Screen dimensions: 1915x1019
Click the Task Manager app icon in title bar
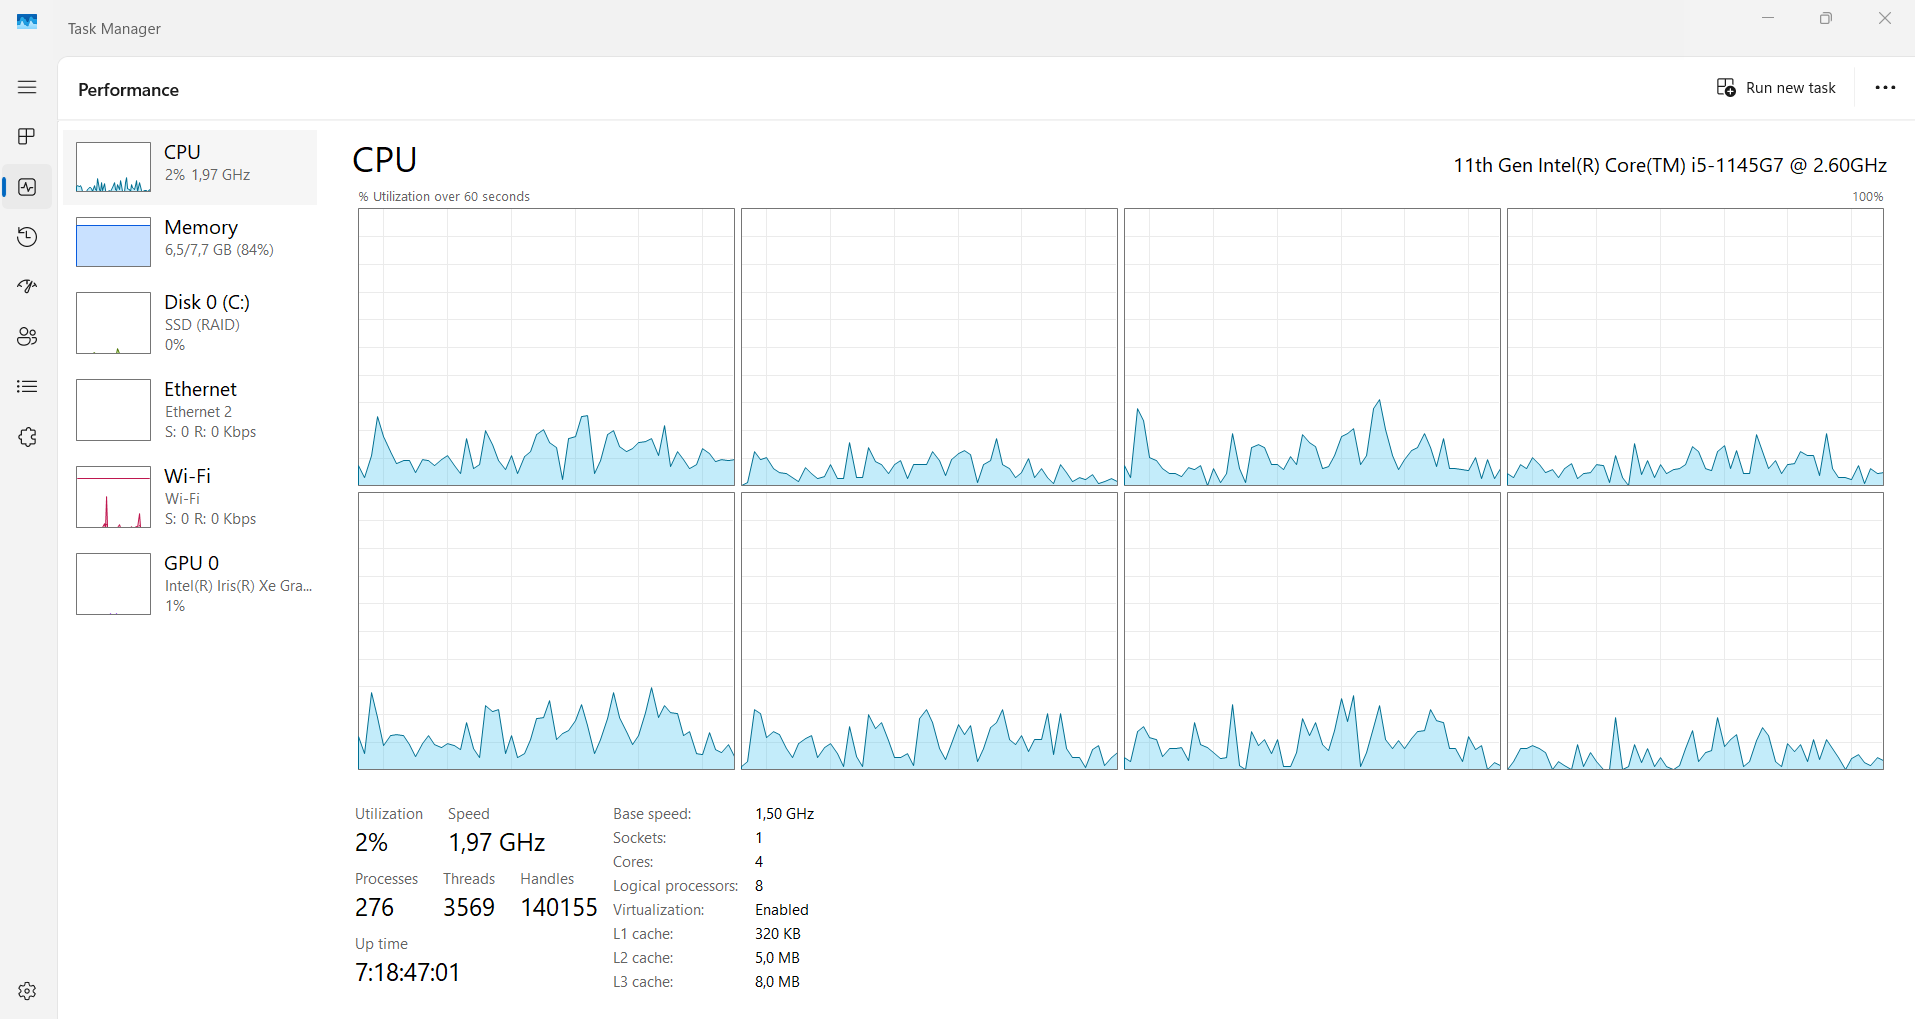tap(27, 21)
